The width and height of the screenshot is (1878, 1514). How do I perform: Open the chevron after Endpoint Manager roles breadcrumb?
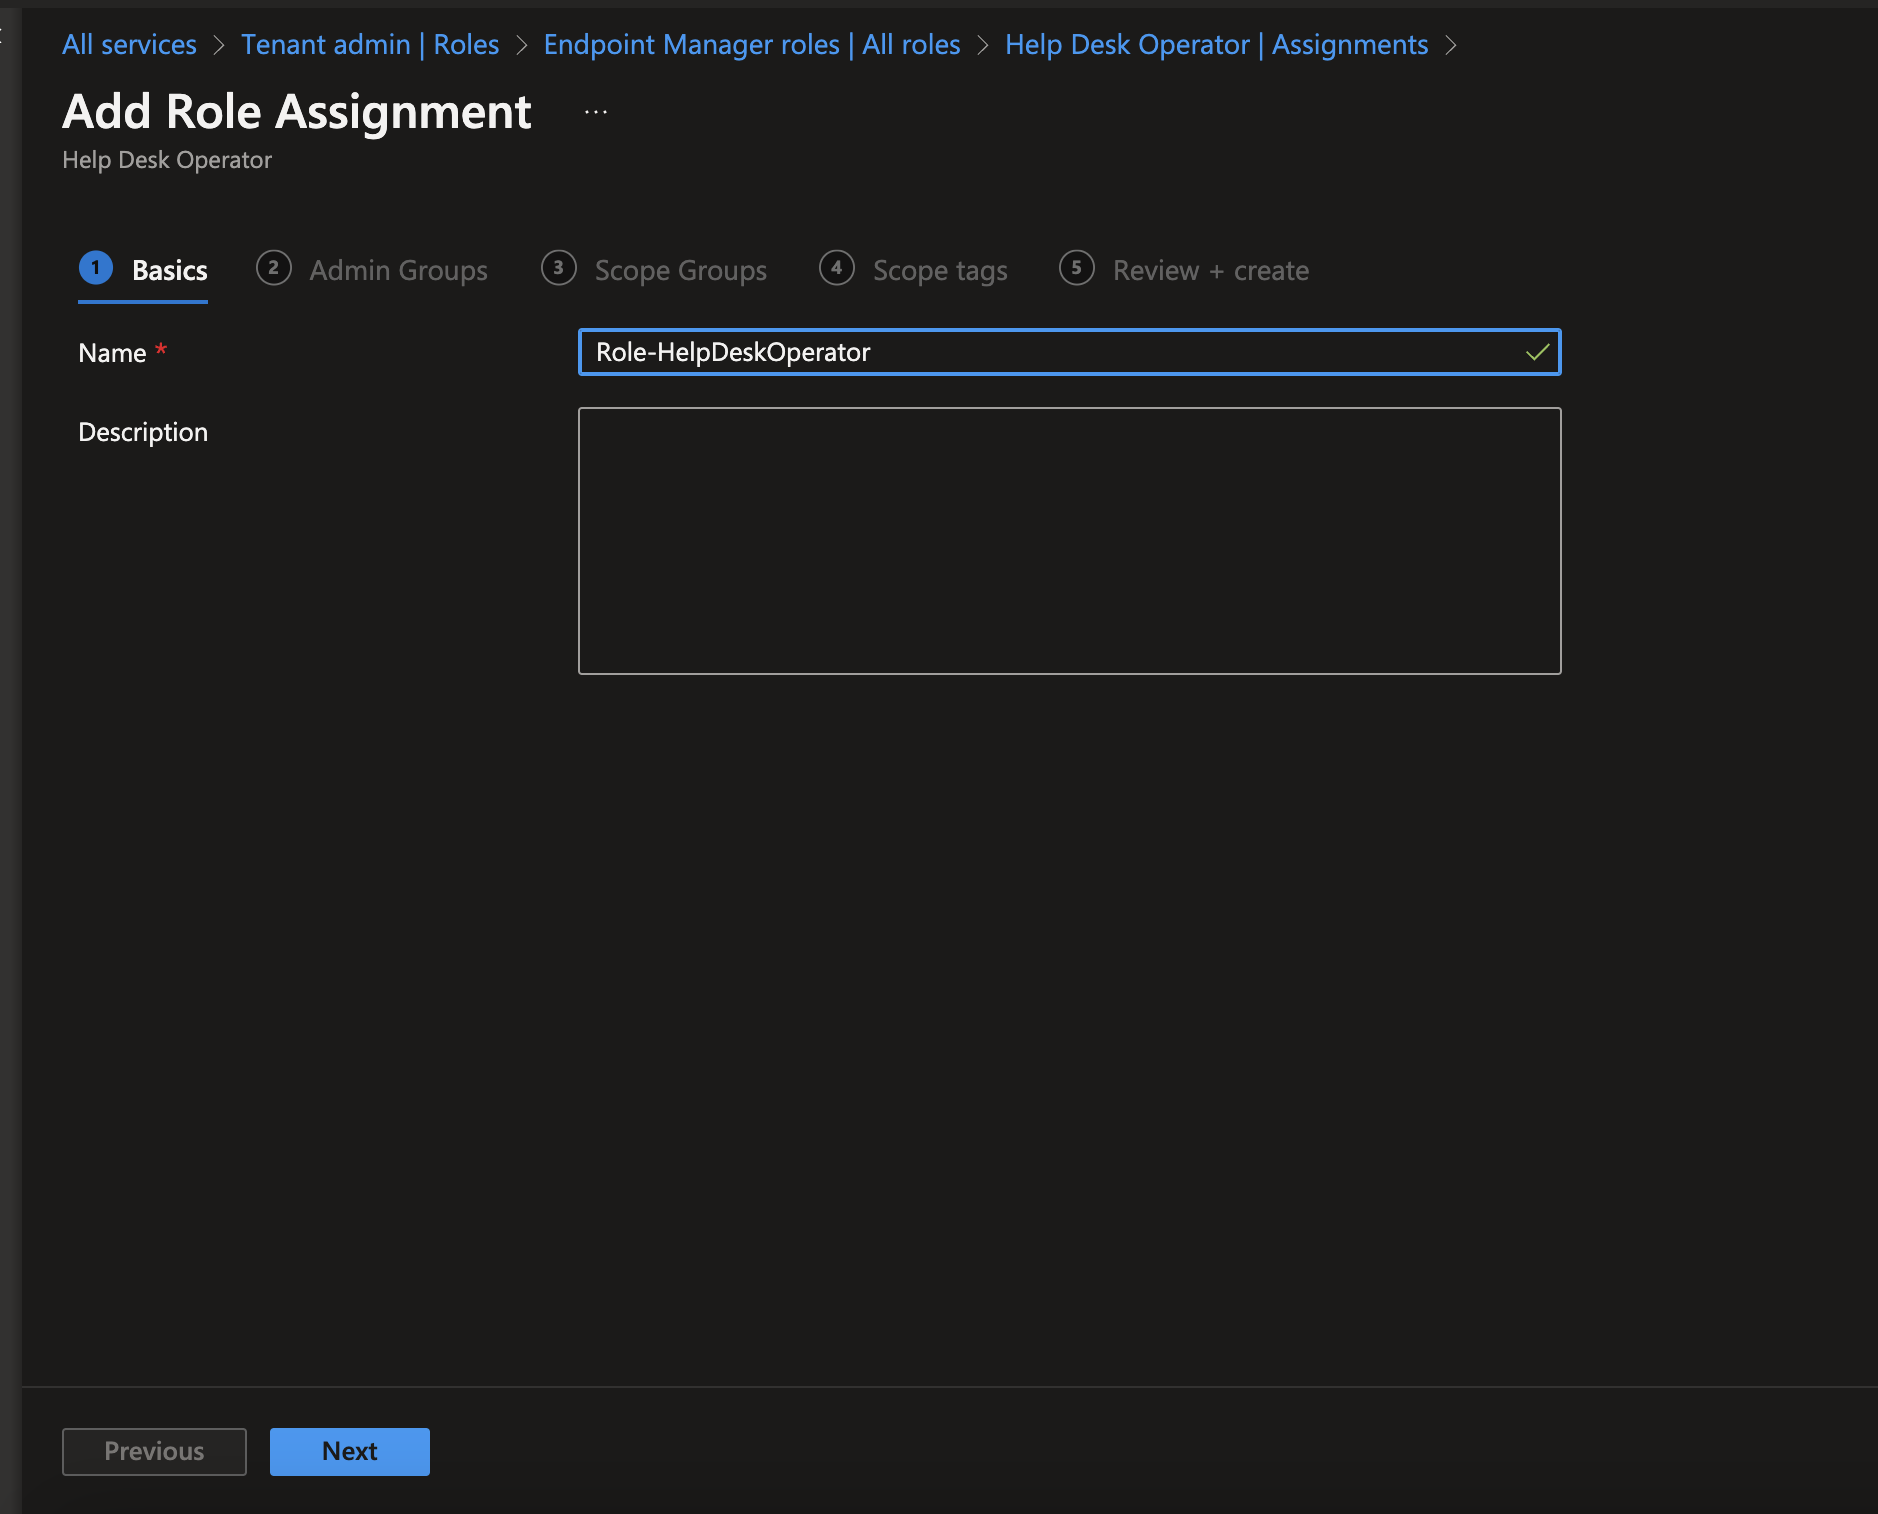(x=982, y=44)
